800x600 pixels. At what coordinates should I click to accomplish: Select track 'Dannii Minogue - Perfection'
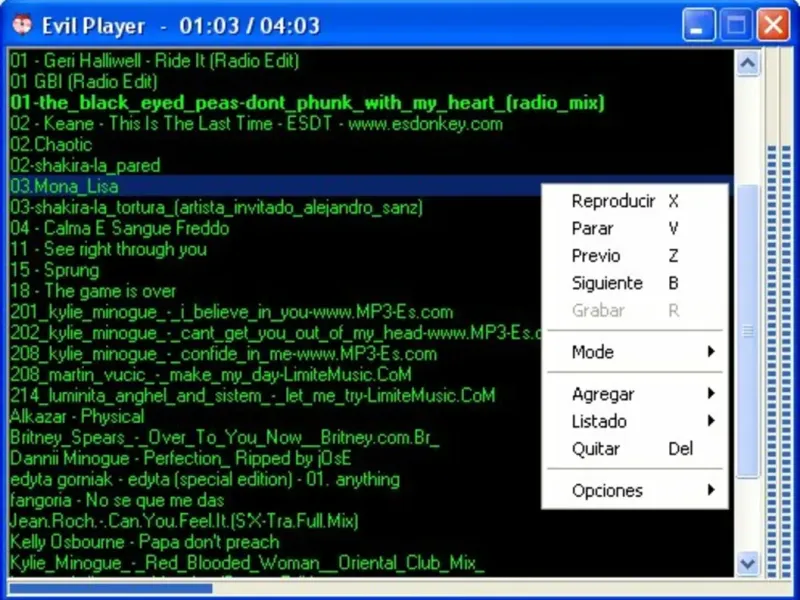tap(181, 458)
